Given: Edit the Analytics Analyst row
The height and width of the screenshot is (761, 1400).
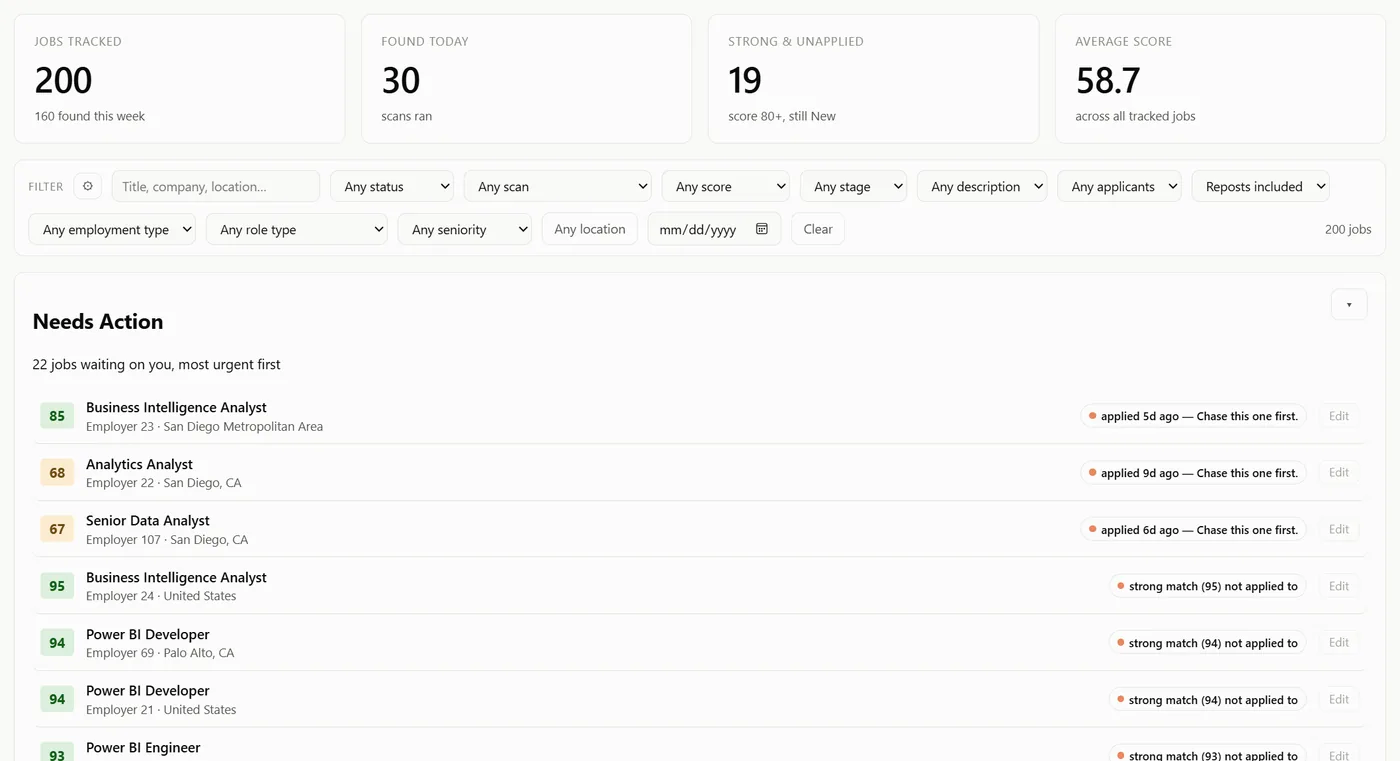Looking at the screenshot, I should 1339,473.
